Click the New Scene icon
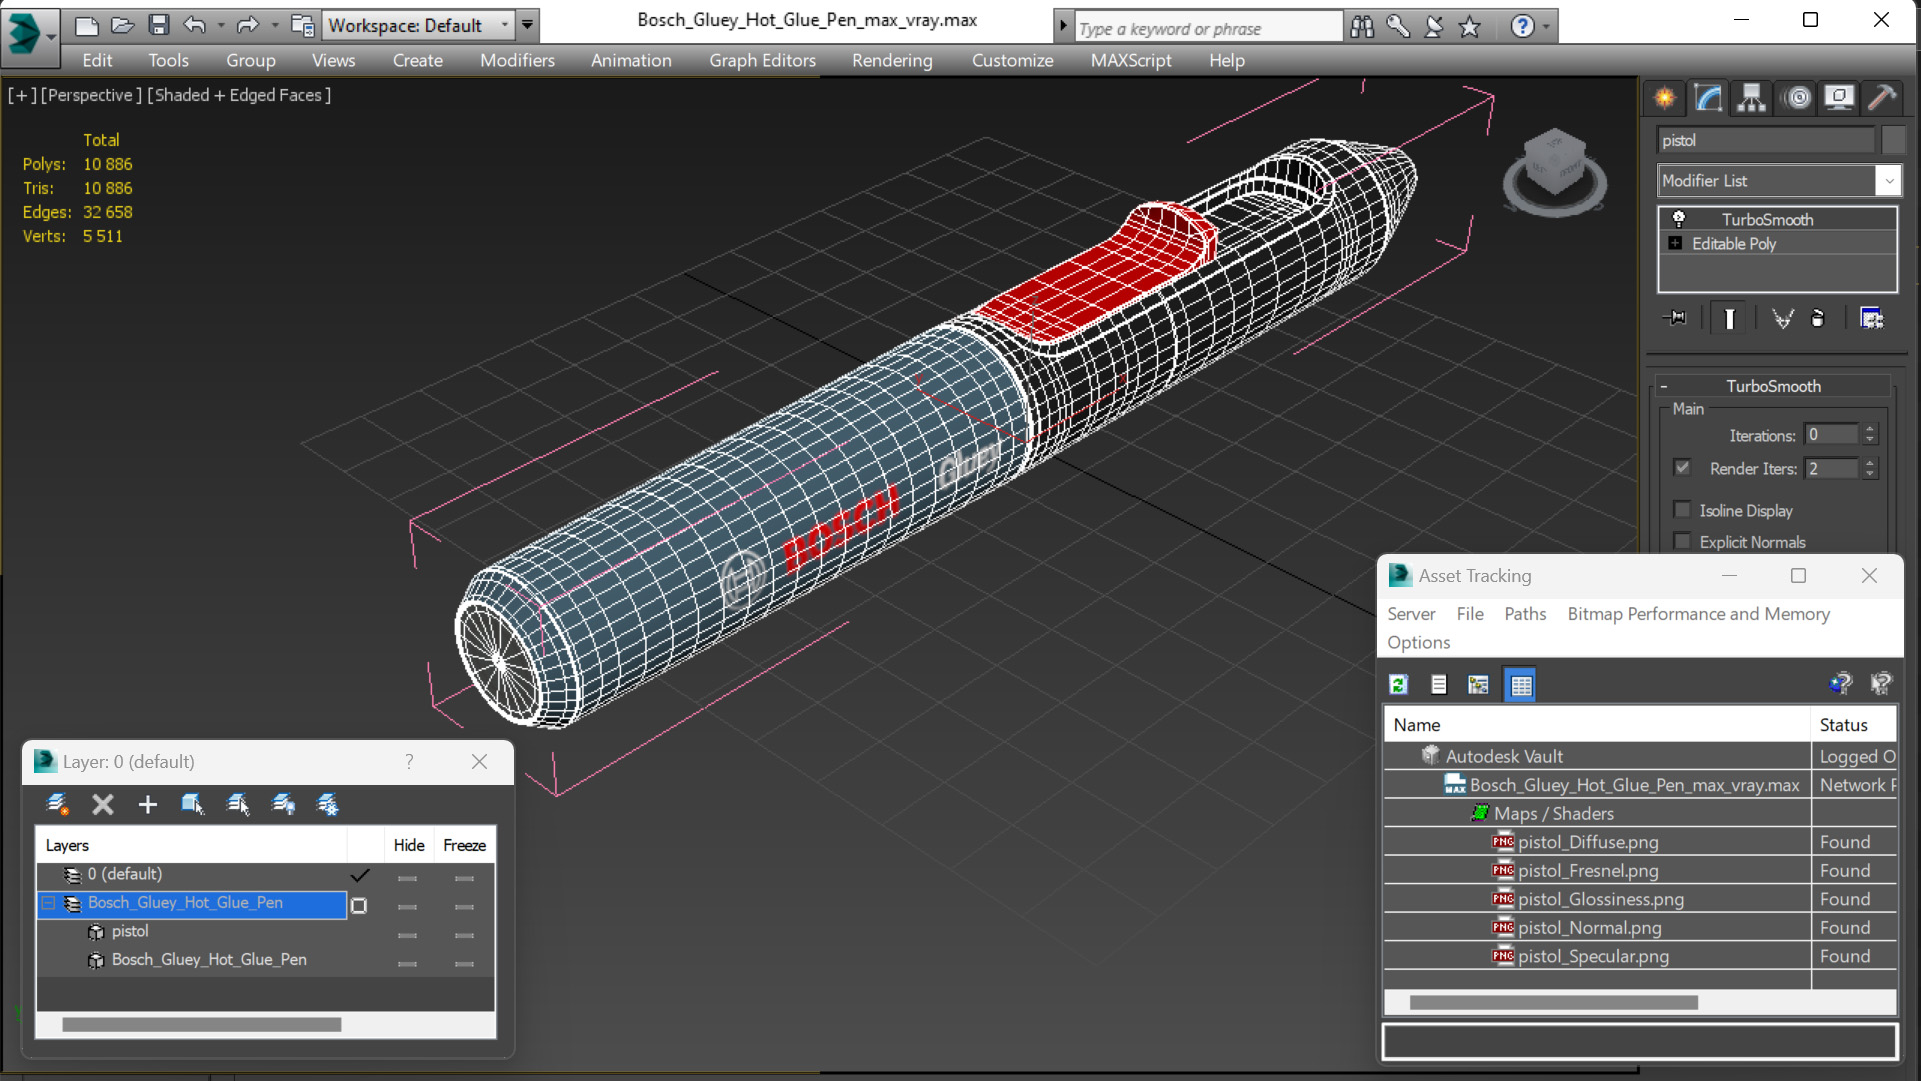This screenshot has height=1081, width=1921. 86,25
